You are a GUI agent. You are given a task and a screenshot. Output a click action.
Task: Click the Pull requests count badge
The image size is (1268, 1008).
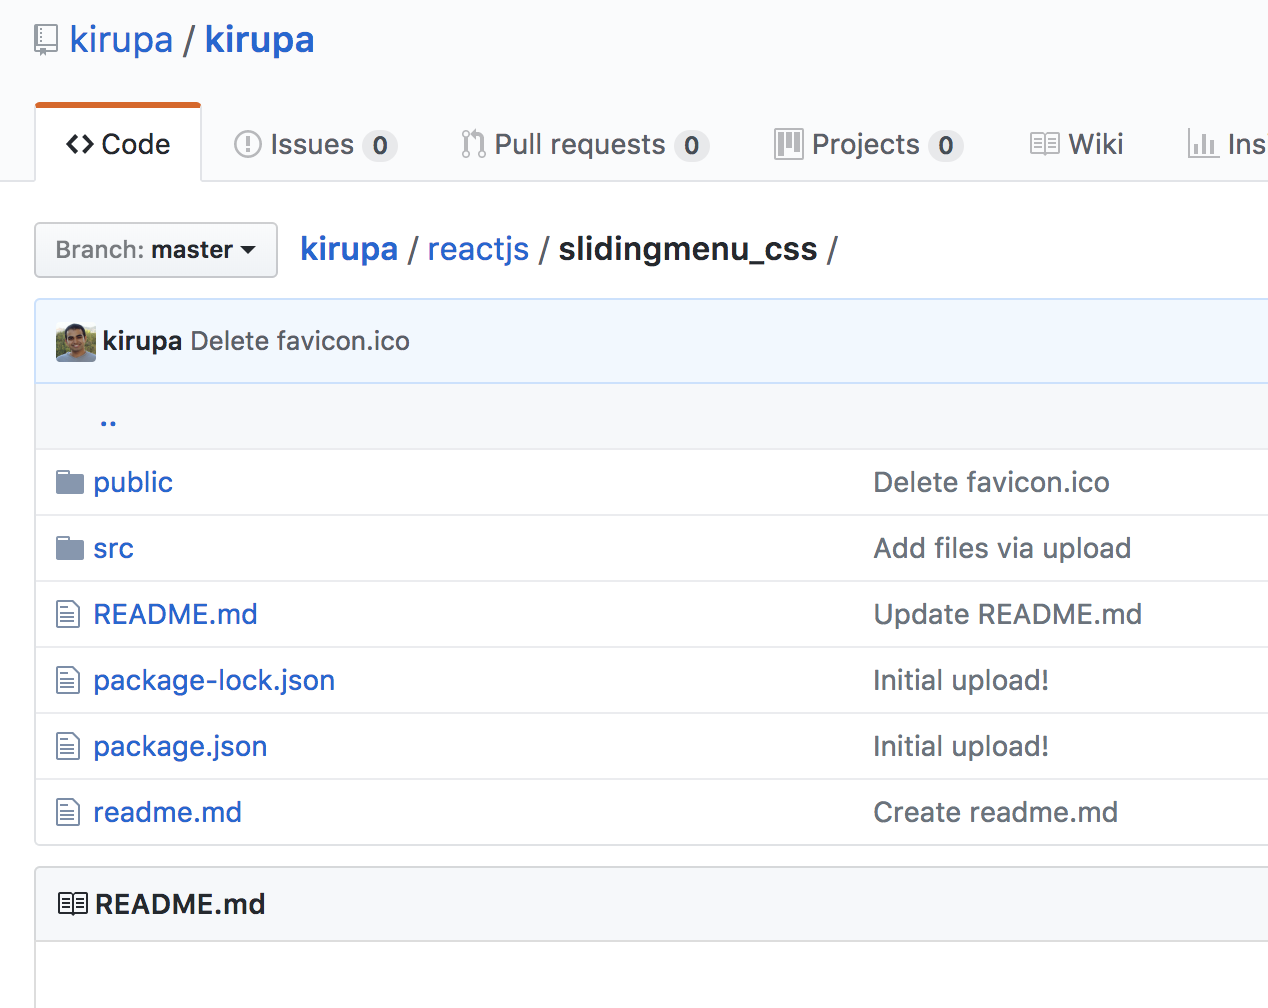691,146
